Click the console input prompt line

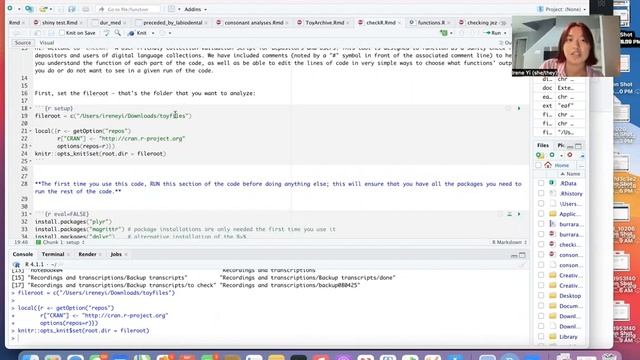tap(269, 338)
